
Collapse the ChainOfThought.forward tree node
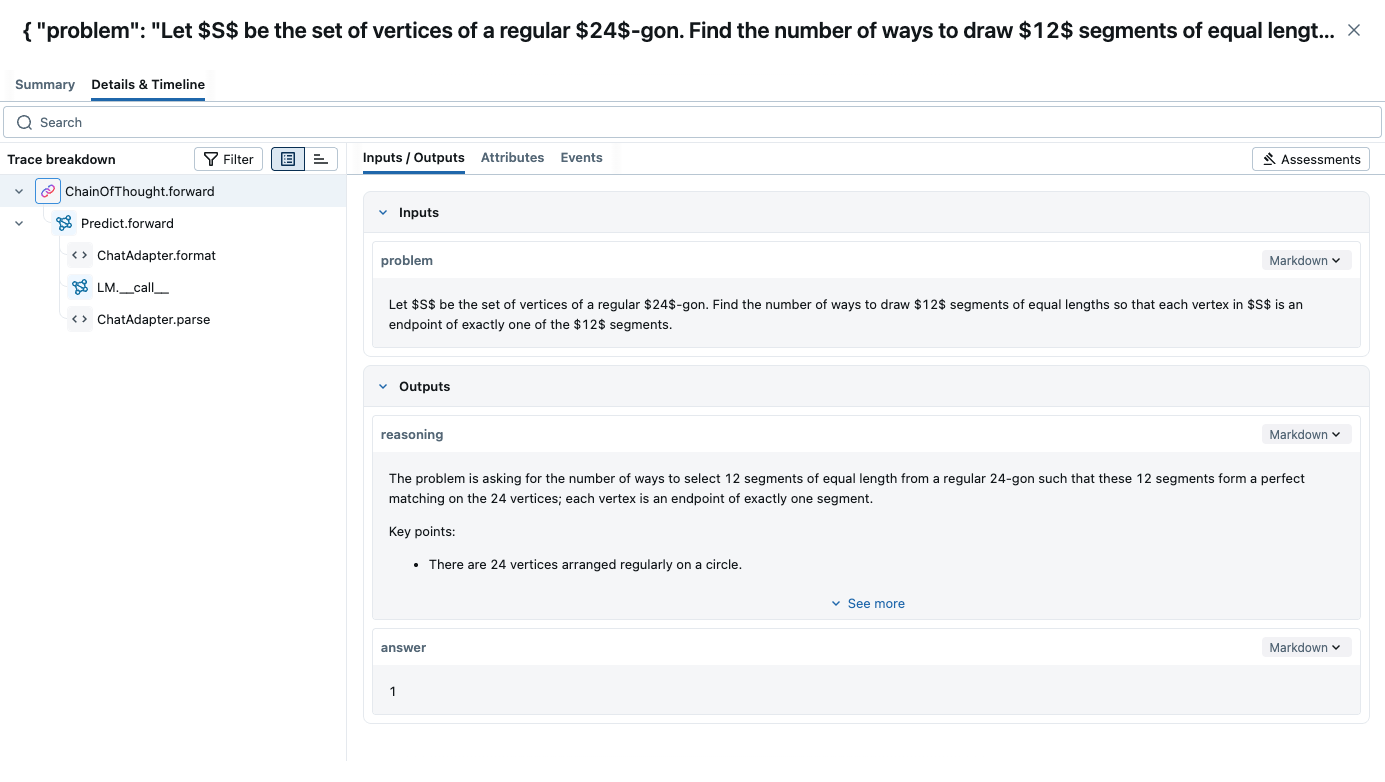tap(19, 191)
